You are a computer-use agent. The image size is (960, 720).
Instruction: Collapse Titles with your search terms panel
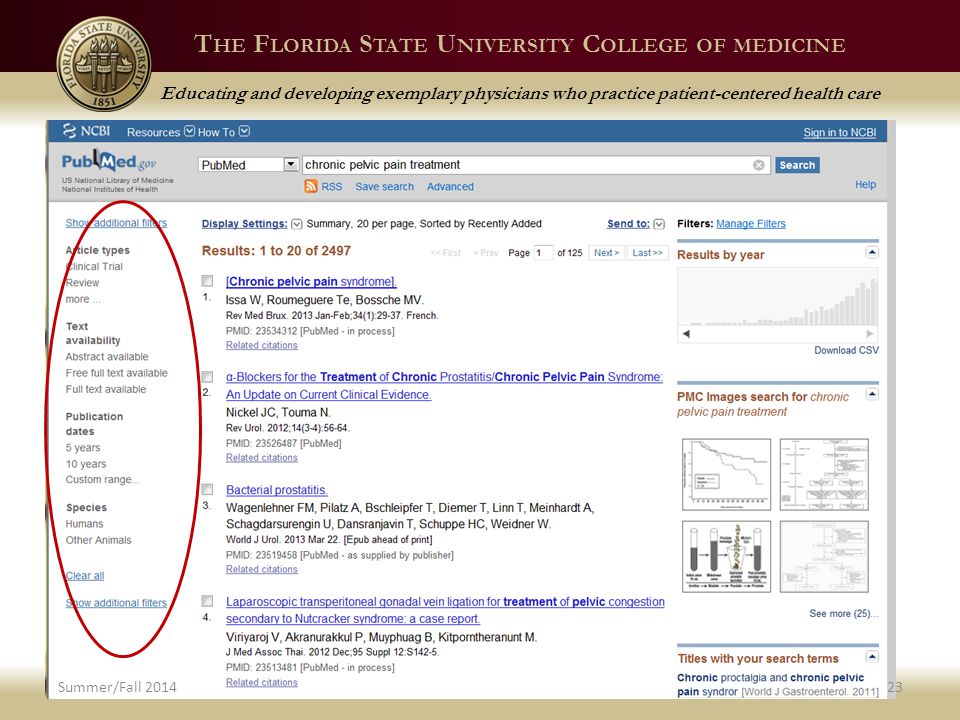(x=872, y=656)
